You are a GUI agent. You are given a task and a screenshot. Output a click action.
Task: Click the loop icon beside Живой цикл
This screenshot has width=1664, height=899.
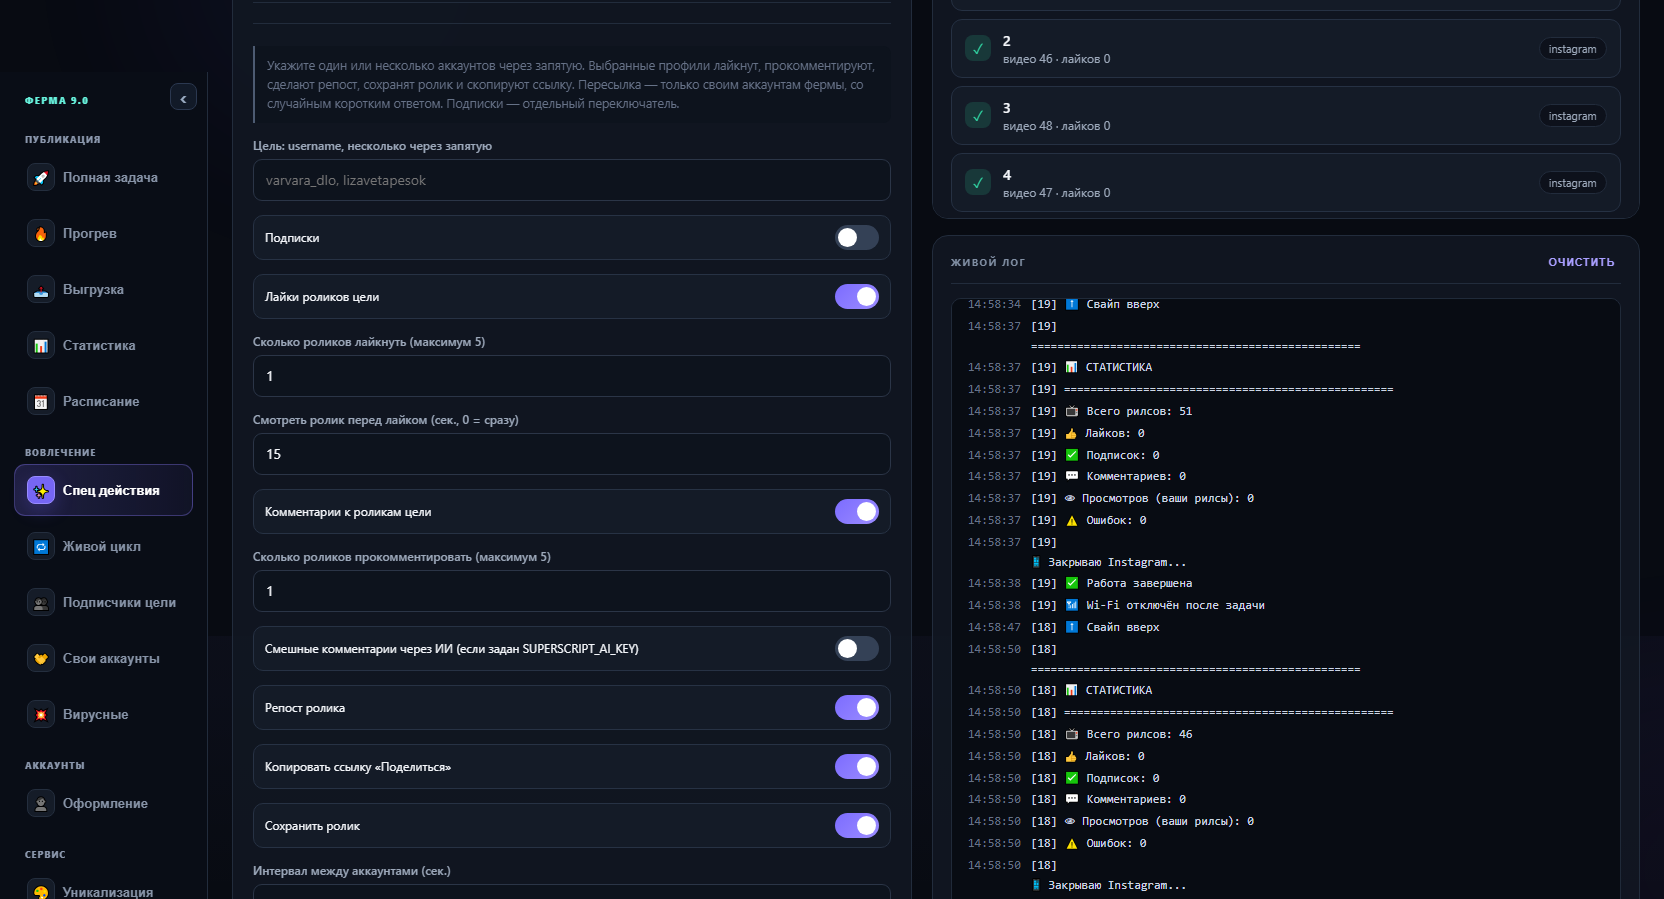[41, 547]
